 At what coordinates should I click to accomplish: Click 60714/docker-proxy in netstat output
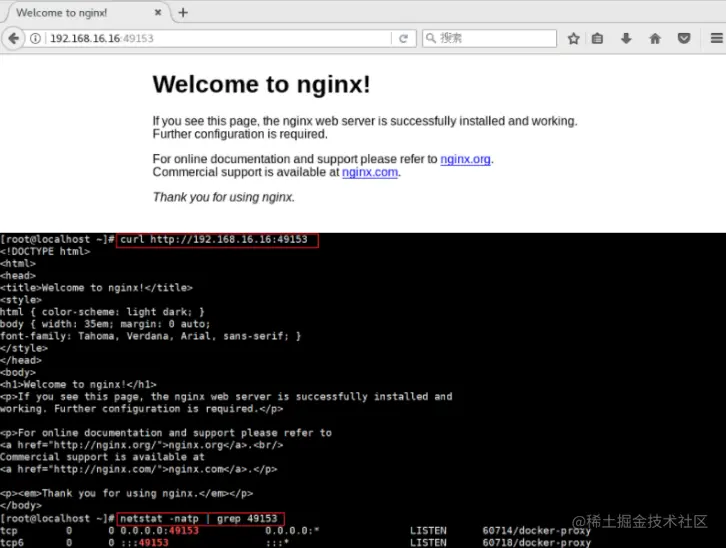point(537,530)
